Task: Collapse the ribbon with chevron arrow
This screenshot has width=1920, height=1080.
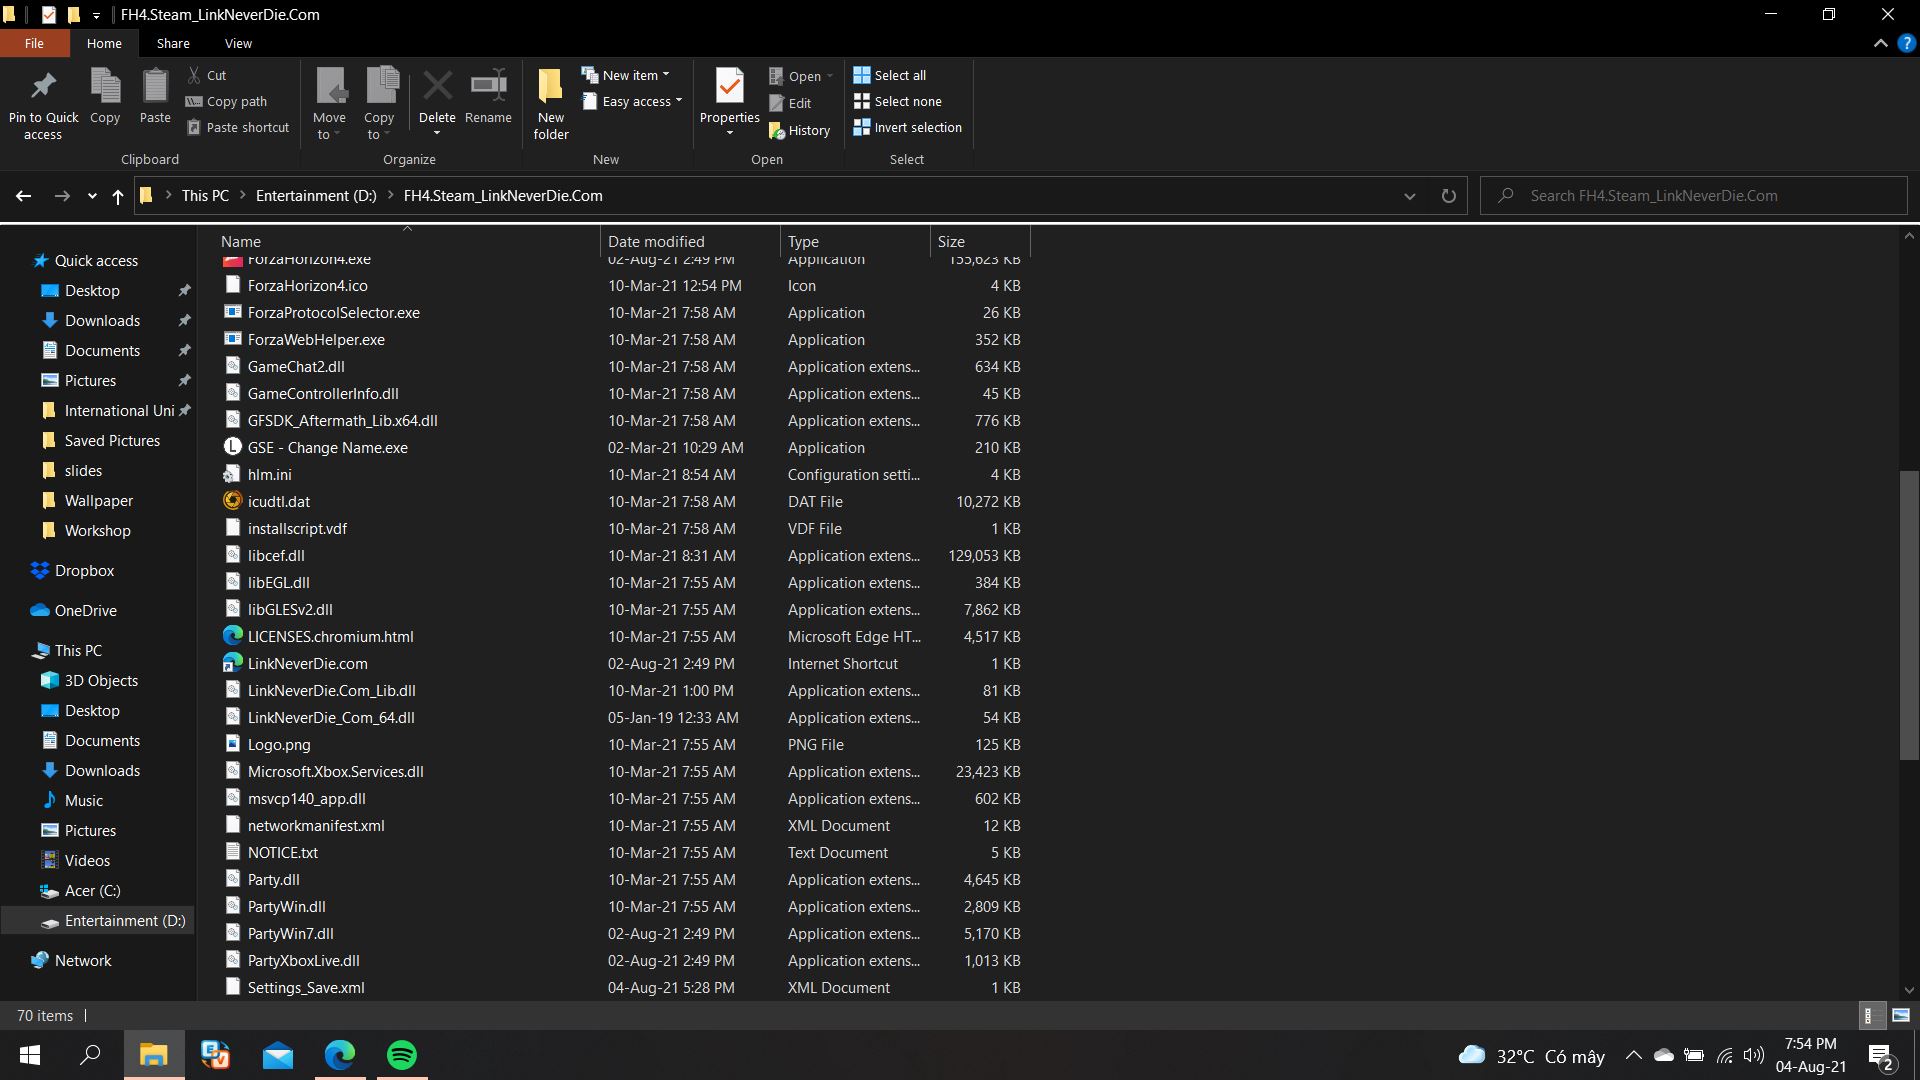Action: click(x=1880, y=43)
